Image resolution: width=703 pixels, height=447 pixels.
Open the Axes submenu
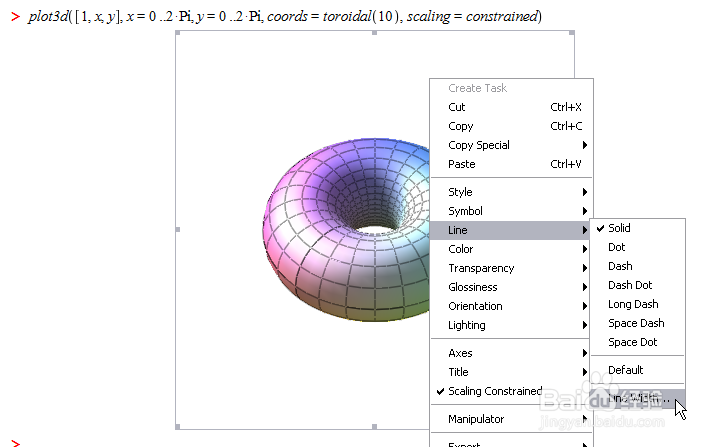(461, 353)
